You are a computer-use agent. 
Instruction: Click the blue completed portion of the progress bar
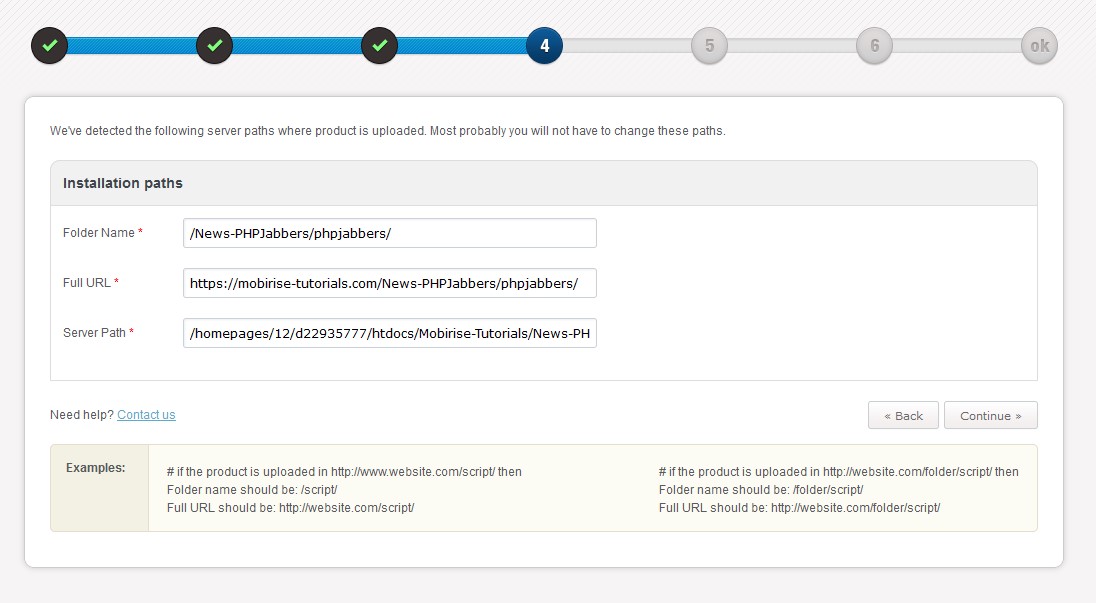click(300, 45)
